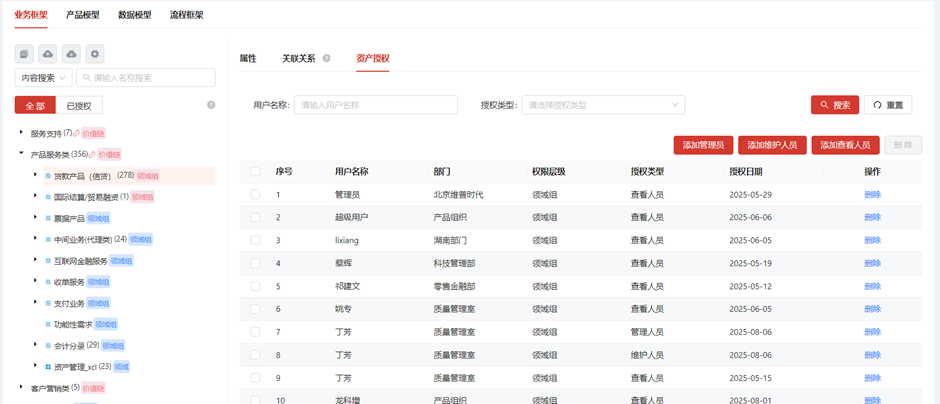
Task: Click the square node icon before 资产管理_xcl
Action: pos(48,366)
